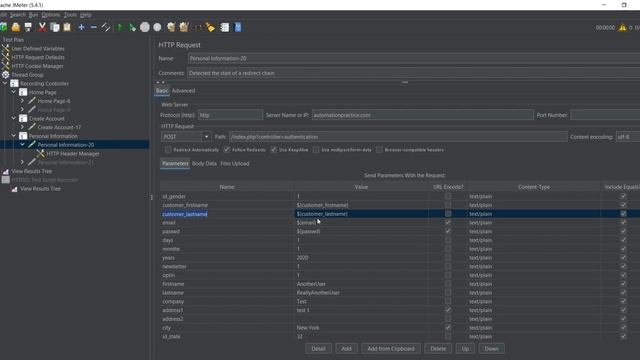Open tree search via the binoculars icon
640x360 pixels.
click(198, 27)
